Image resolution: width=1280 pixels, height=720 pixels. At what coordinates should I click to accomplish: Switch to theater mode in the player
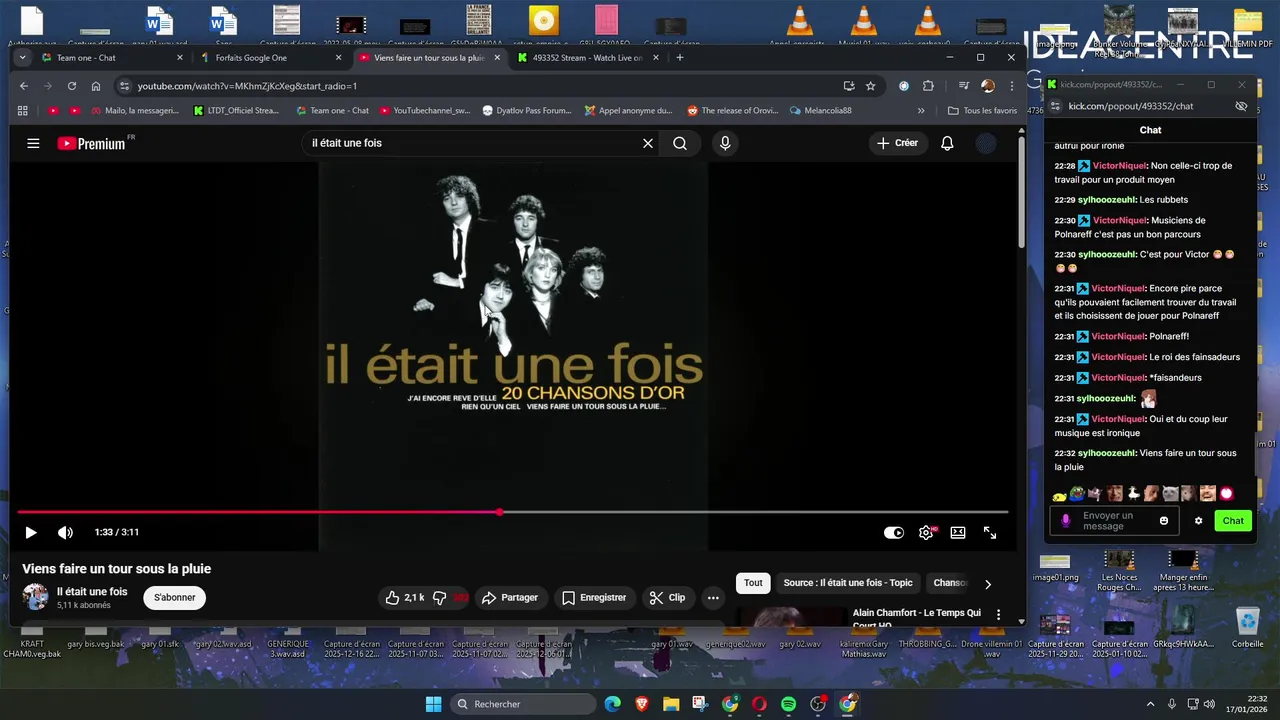point(958,533)
